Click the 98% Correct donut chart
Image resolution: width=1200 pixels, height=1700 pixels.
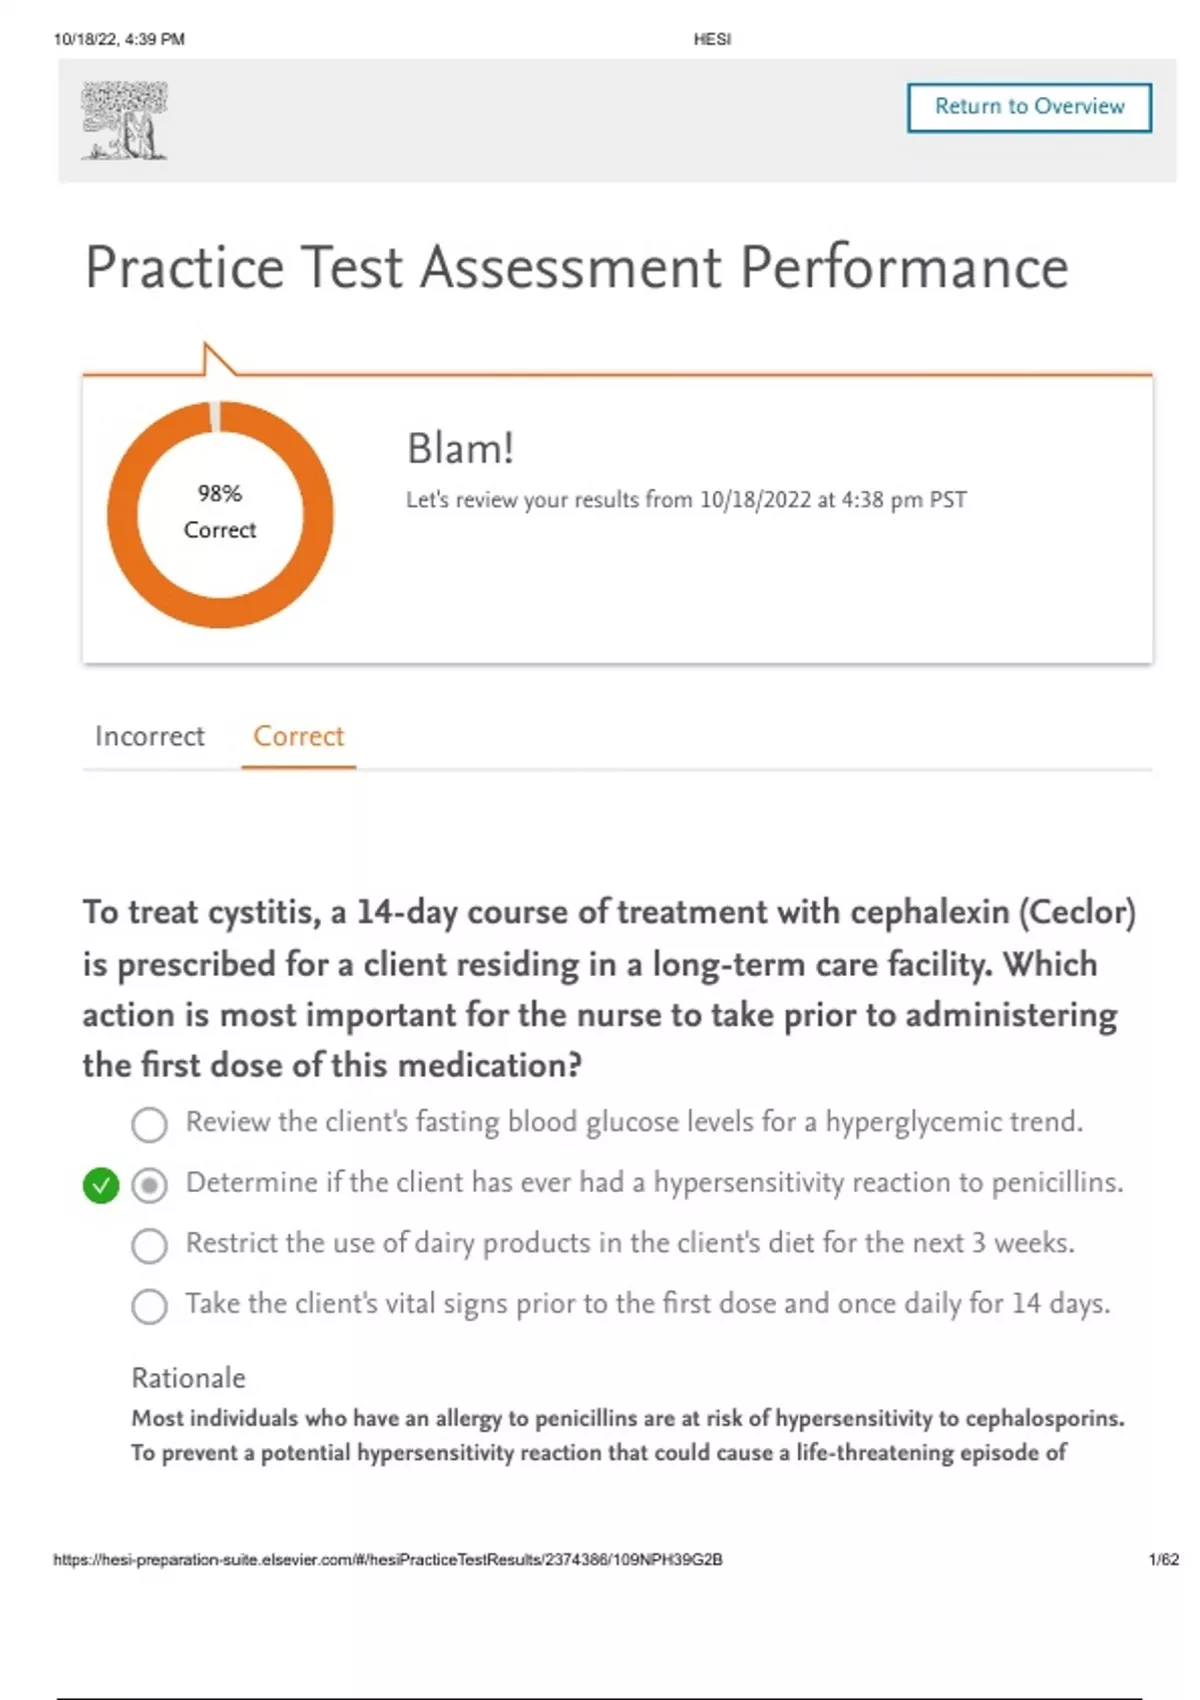(x=220, y=512)
